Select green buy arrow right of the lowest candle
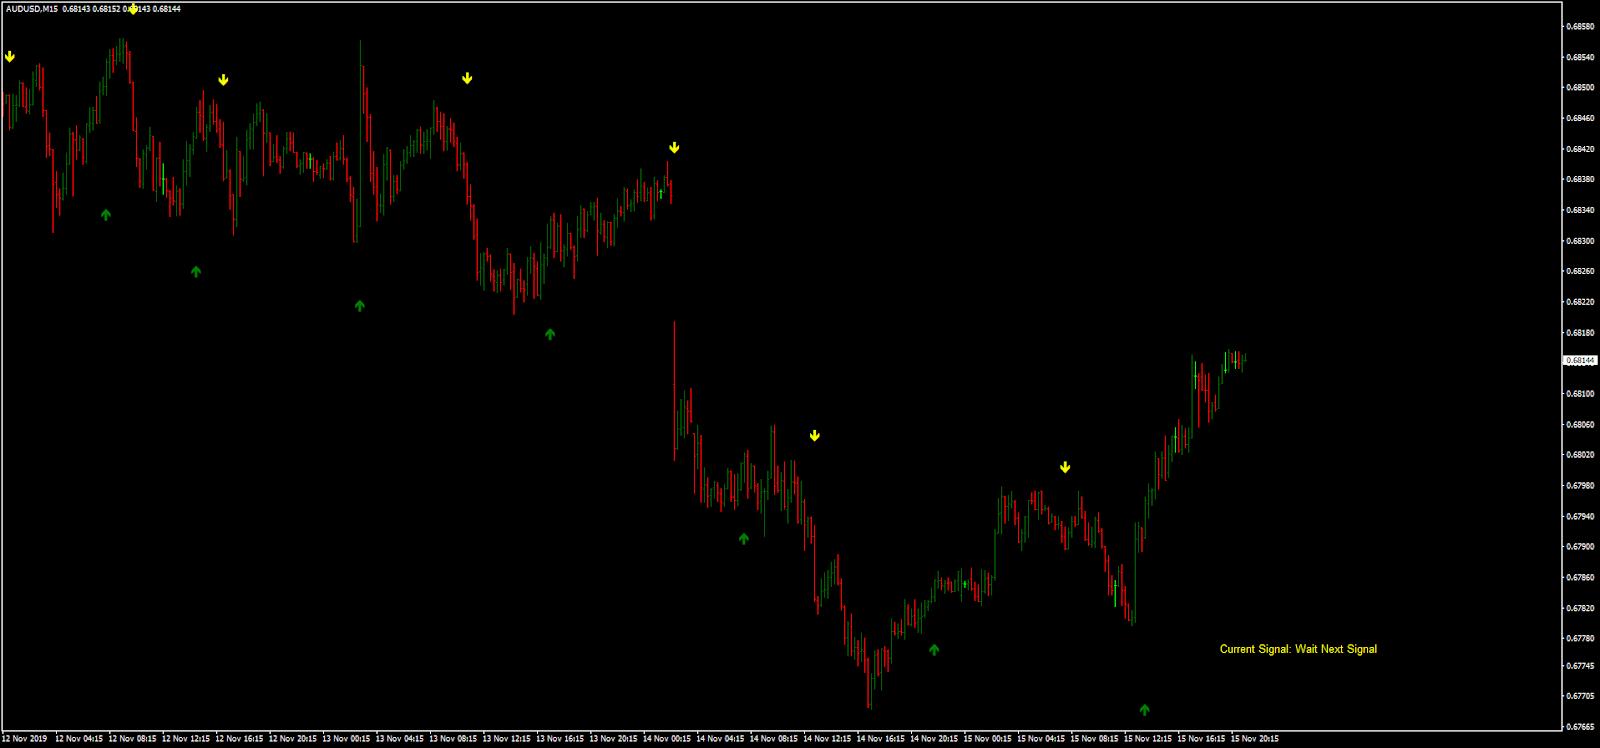1600x748 pixels. pos(934,650)
